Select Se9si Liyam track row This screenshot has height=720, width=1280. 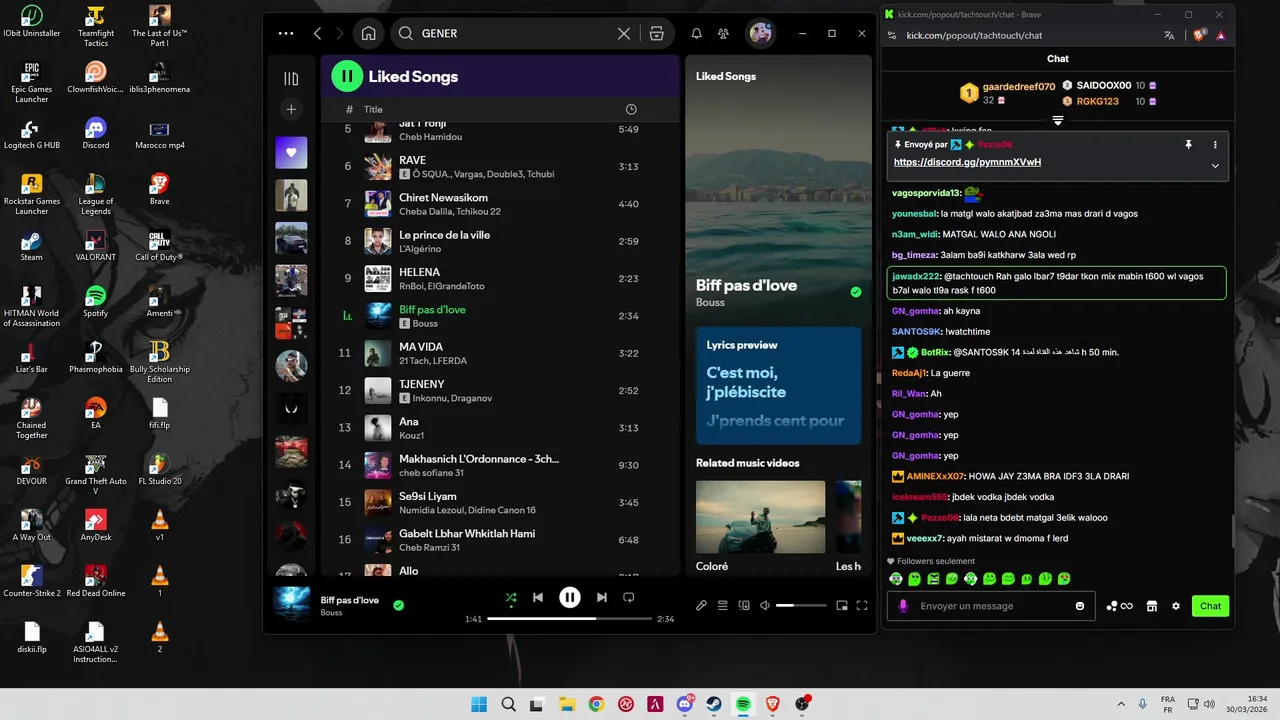[500, 502]
